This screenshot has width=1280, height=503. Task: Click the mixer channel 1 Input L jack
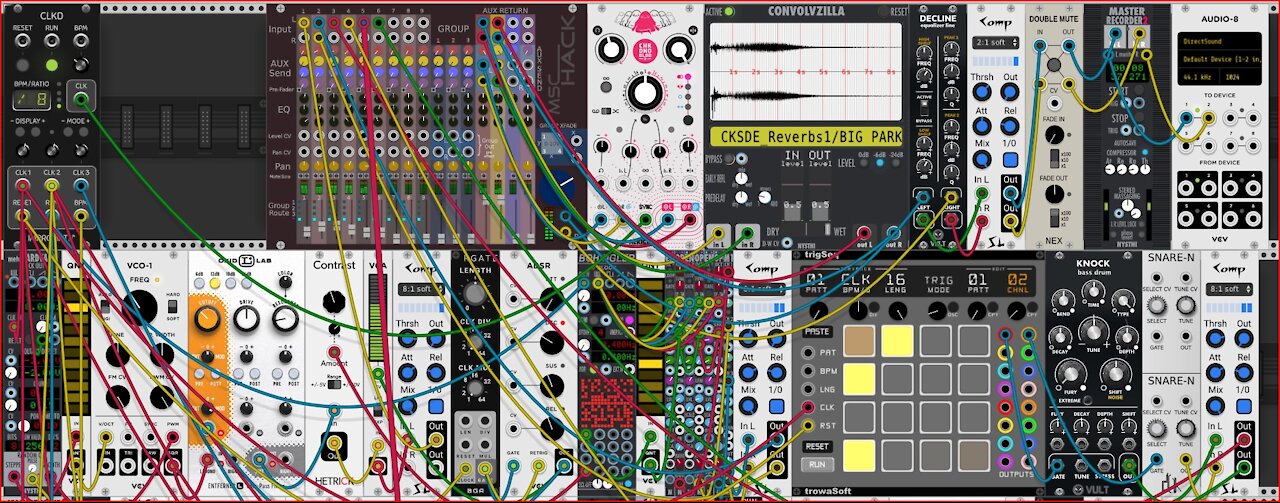click(303, 21)
